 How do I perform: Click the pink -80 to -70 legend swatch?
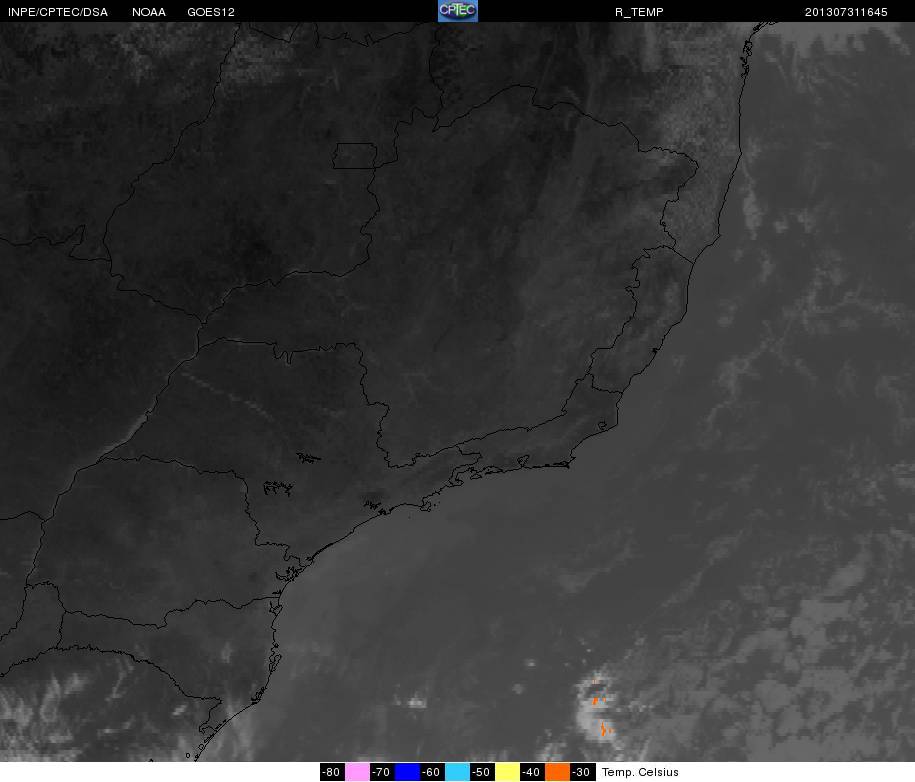point(357,772)
